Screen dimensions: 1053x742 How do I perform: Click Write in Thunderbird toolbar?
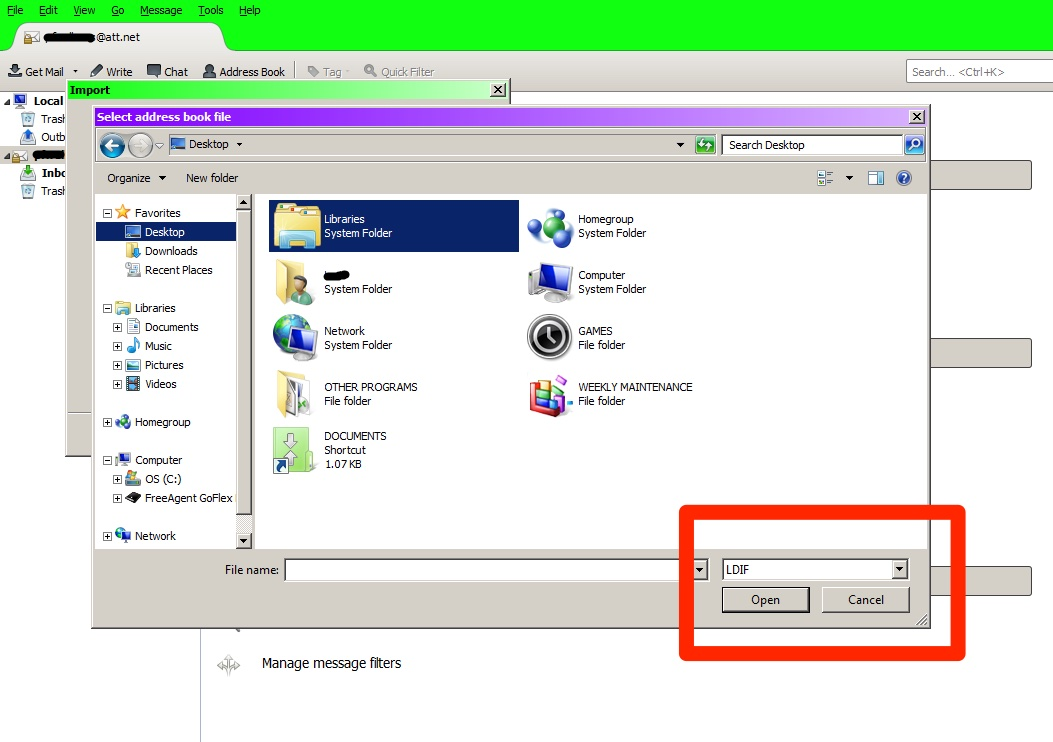(x=111, y=71)
